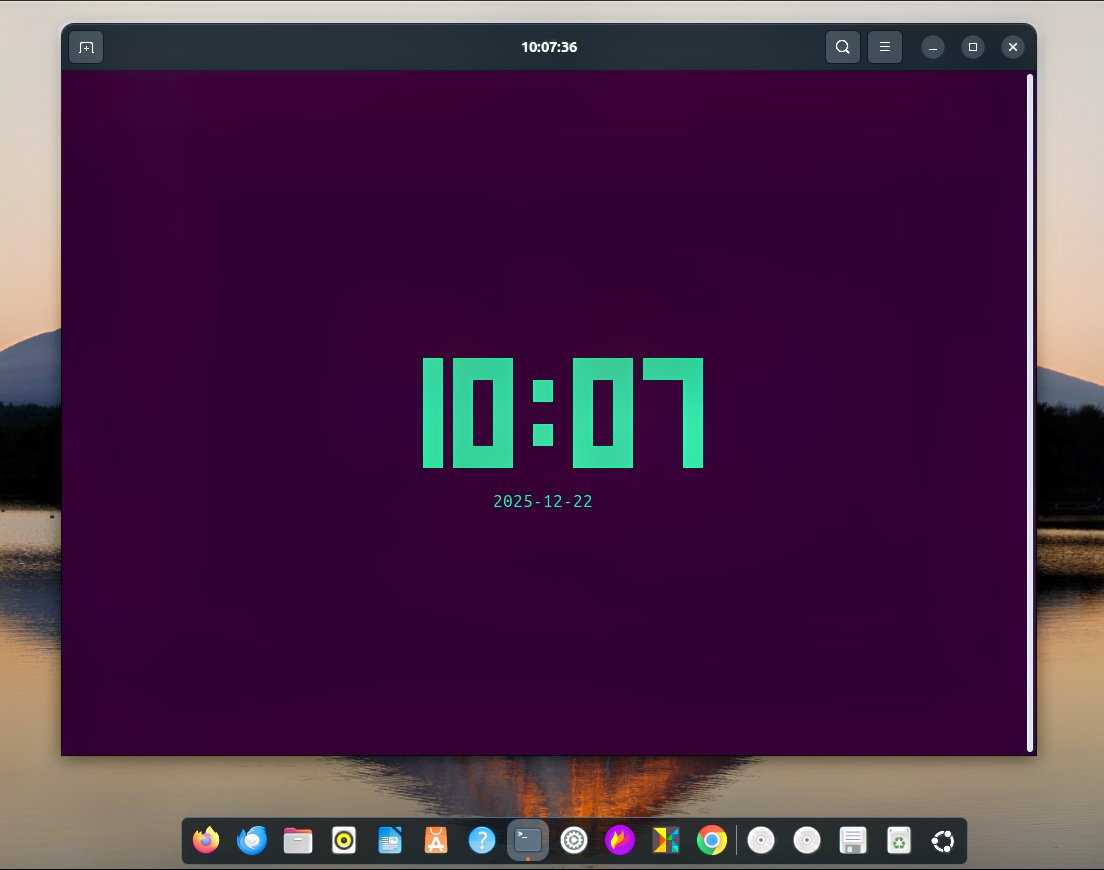Open Thunderbird mail from the dock

(251, 840)
